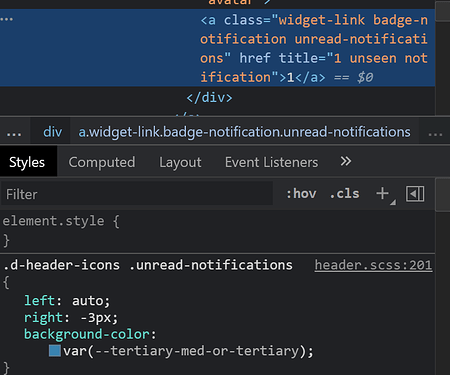Viewport: 450px width, 375px height.
Task: Click the background-color property name
Action: click(87, 334)
